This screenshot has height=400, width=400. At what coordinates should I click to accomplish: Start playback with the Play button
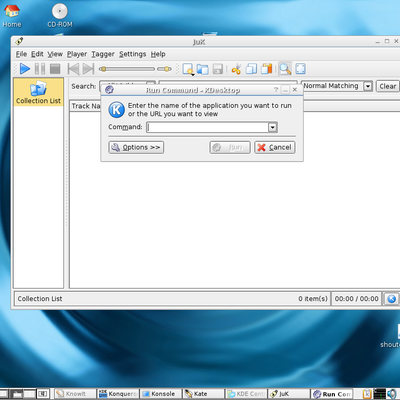[x=25, y=69]
